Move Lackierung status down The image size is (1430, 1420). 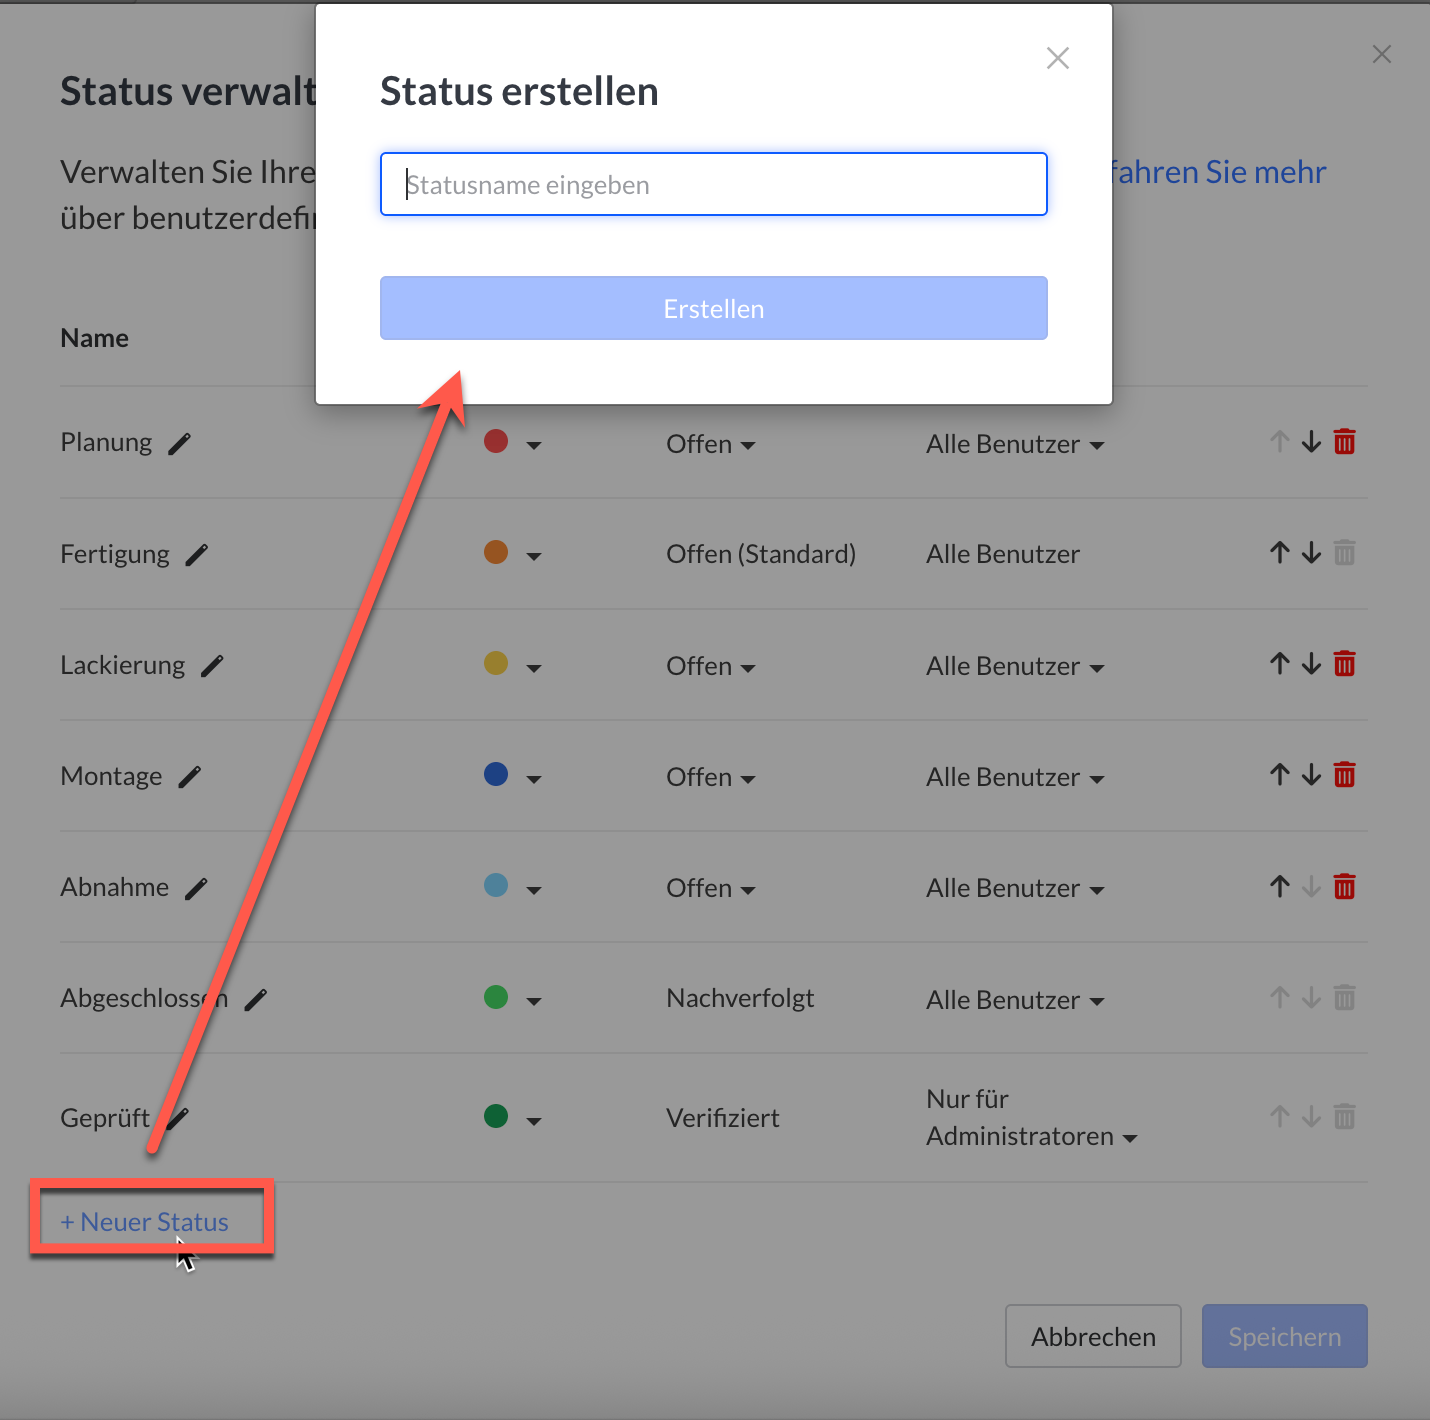coord(1312,664)
